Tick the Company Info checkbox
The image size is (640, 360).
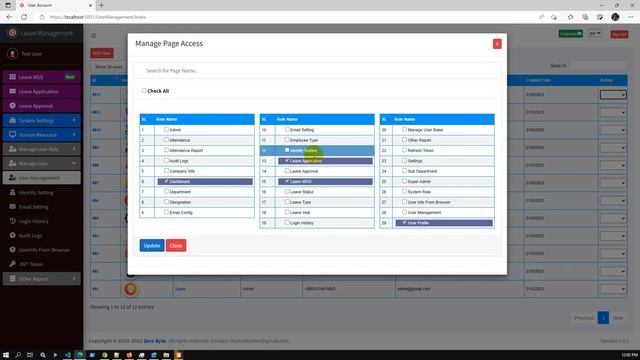click(166, 171)
